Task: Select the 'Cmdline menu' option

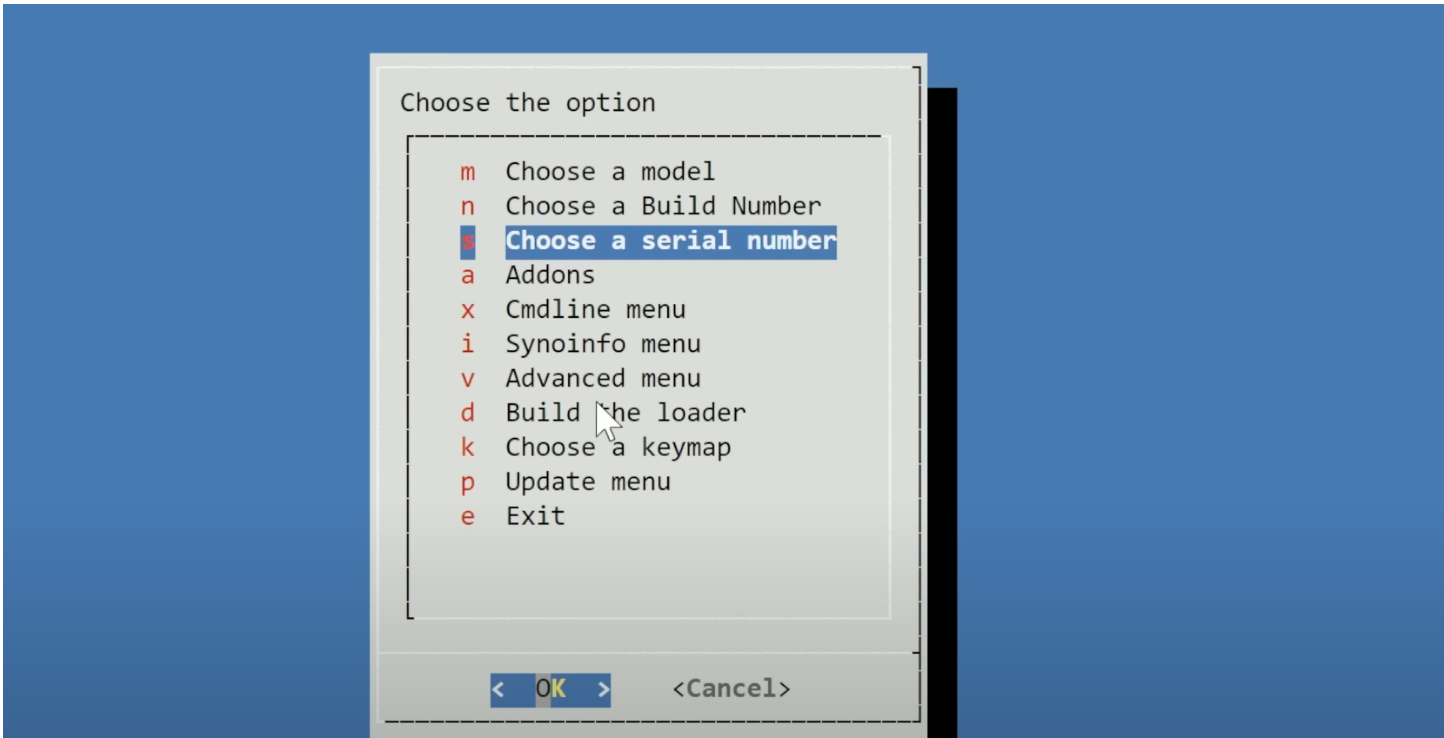Action: click(595, 310)
